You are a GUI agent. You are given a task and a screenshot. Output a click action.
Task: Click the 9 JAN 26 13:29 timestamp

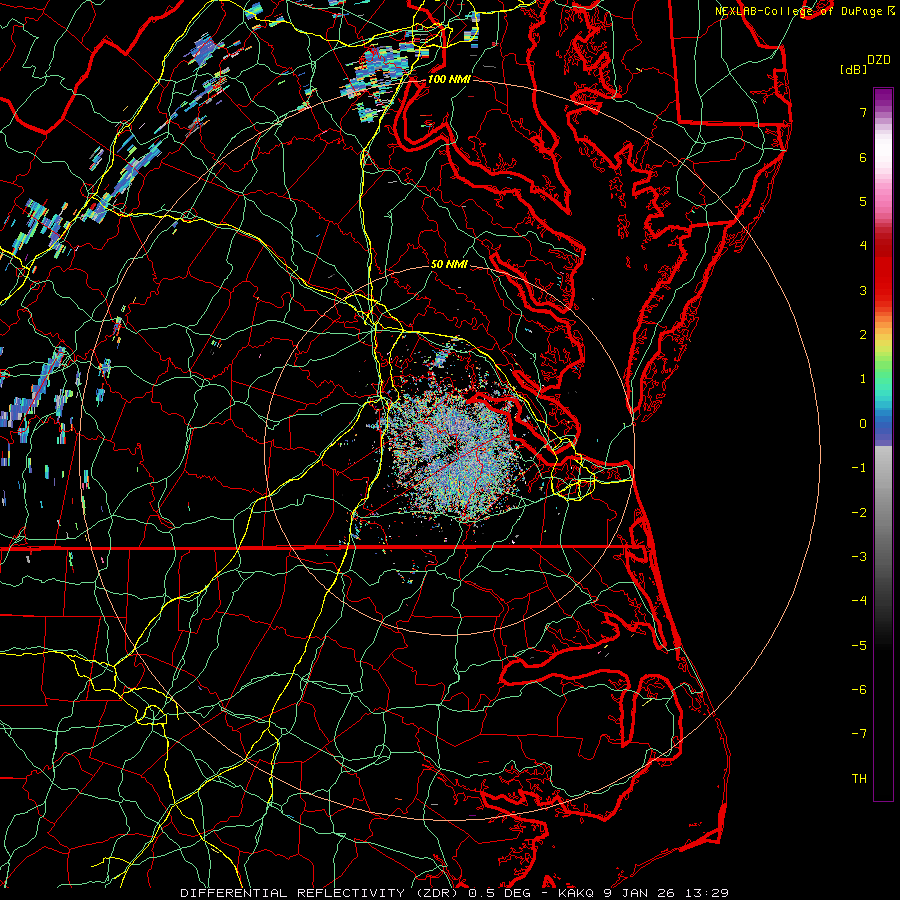pos(666,893)
